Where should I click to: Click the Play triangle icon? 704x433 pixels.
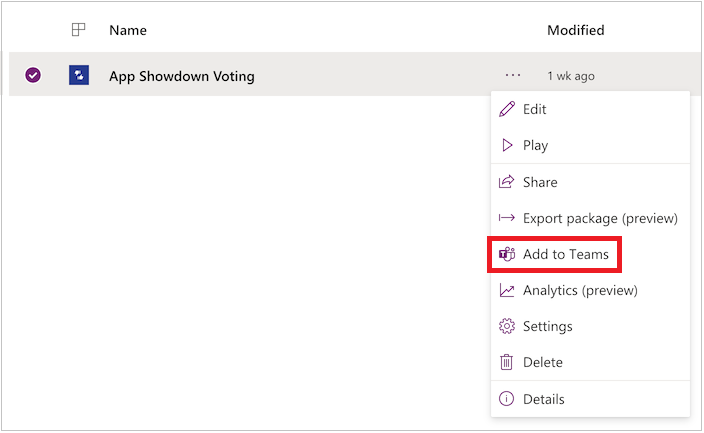pos(506,145)
